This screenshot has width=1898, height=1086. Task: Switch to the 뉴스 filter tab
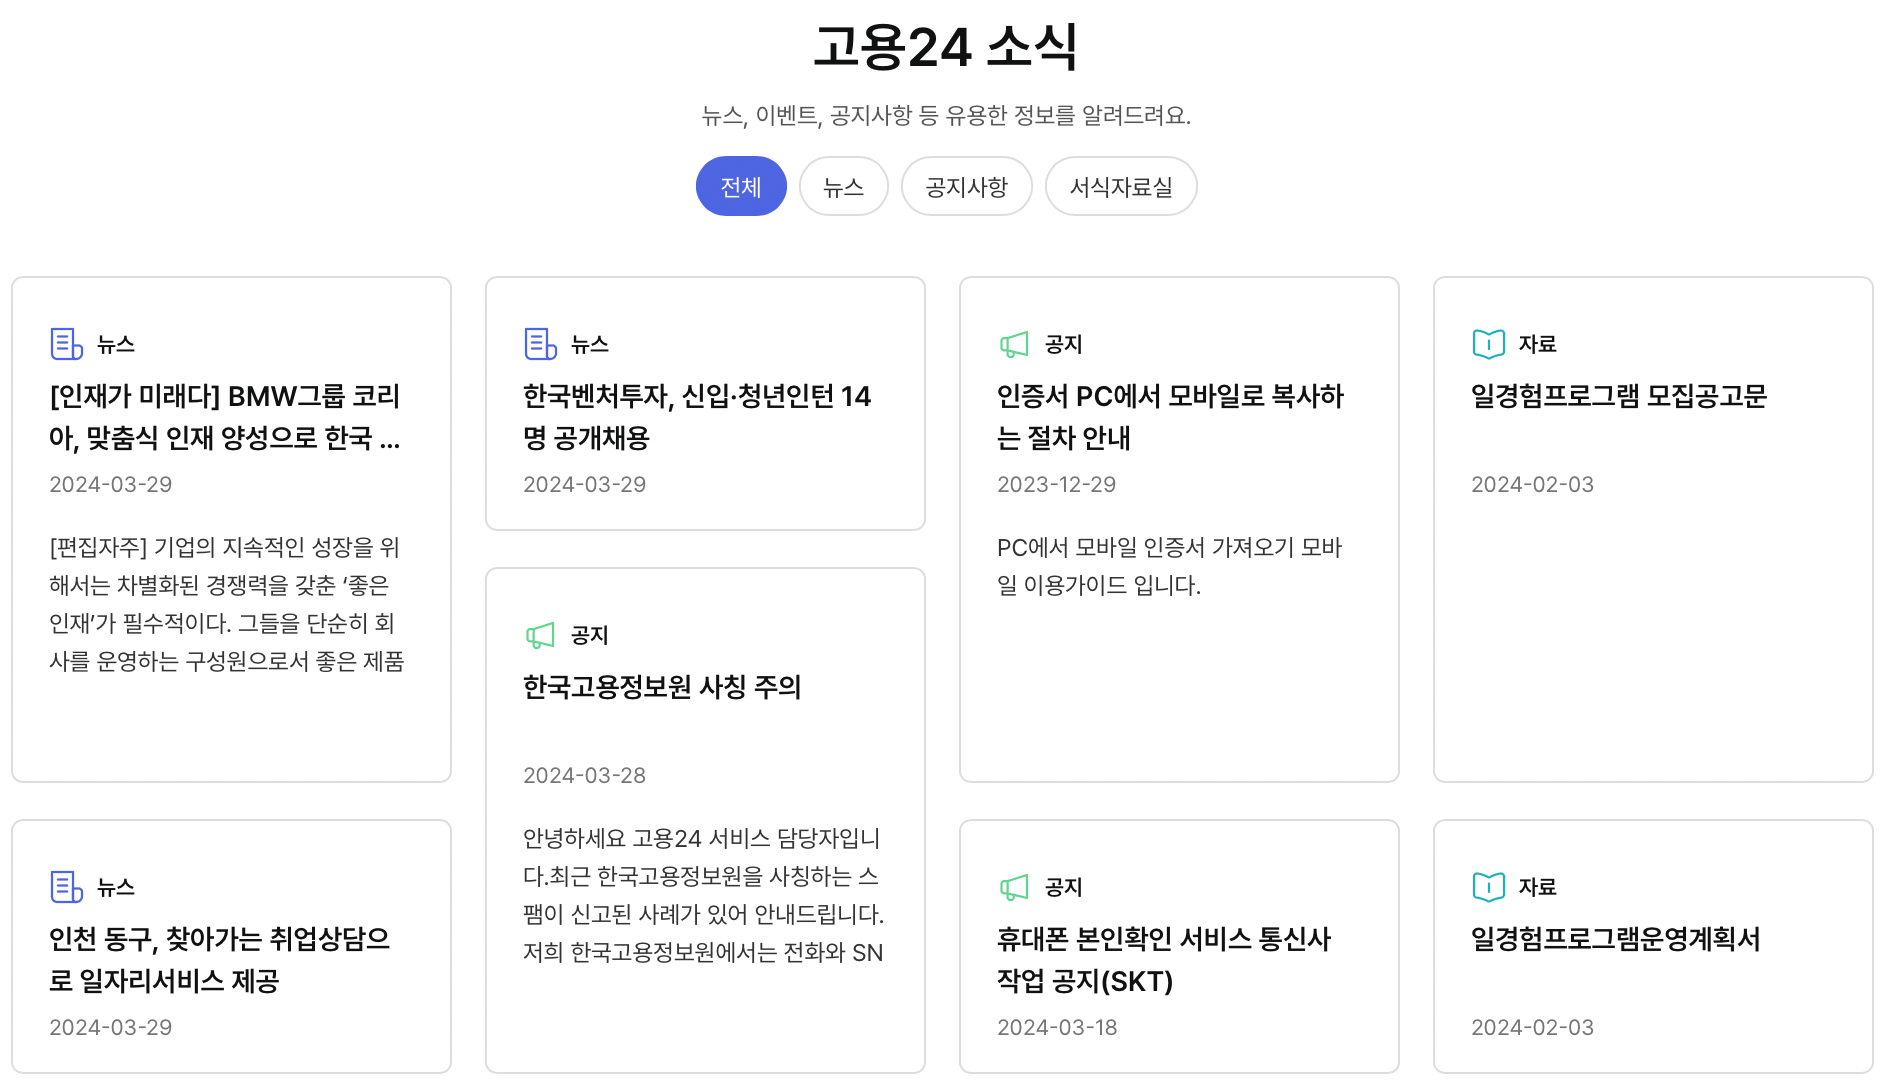[x=843, y=186]
